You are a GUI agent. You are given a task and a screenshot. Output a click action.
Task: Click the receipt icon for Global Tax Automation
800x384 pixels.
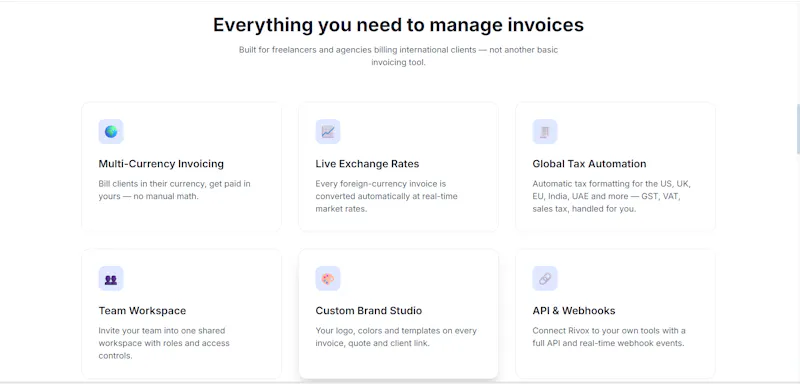545,132
